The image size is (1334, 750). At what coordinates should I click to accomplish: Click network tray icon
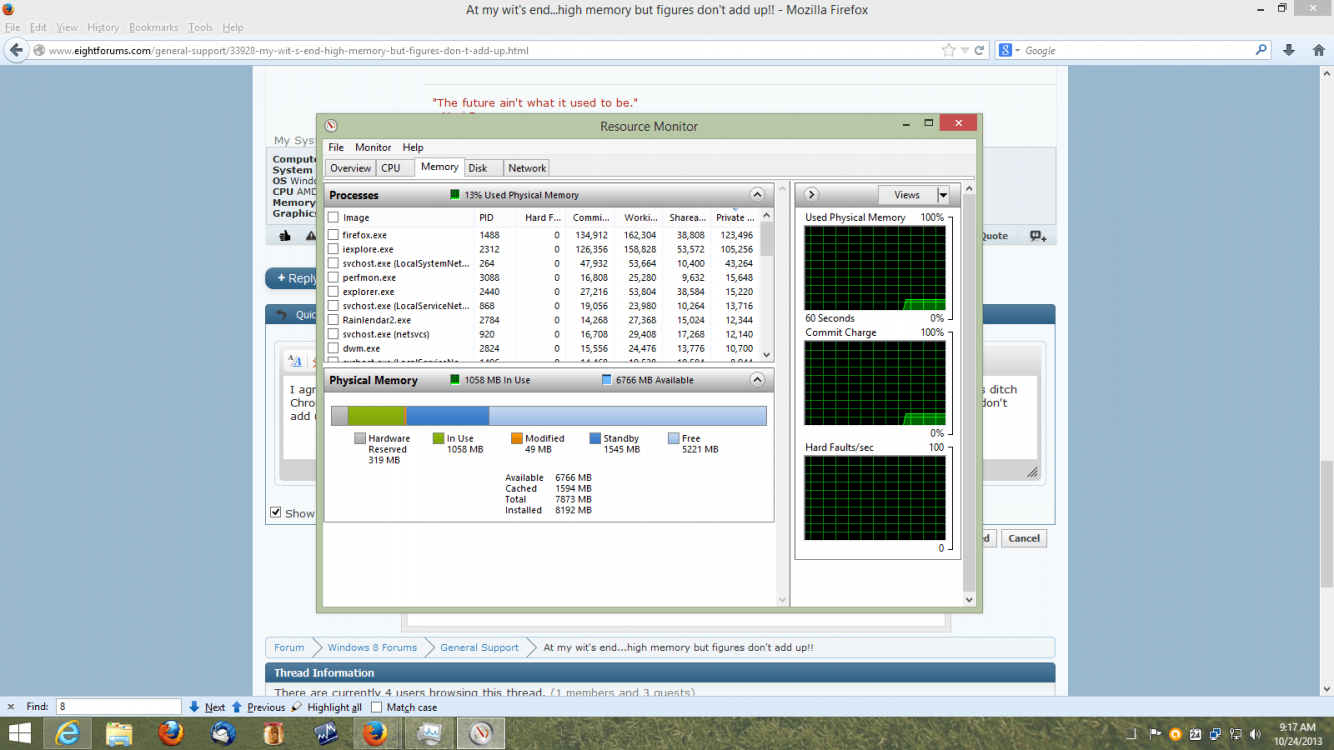pos(1235,735)
